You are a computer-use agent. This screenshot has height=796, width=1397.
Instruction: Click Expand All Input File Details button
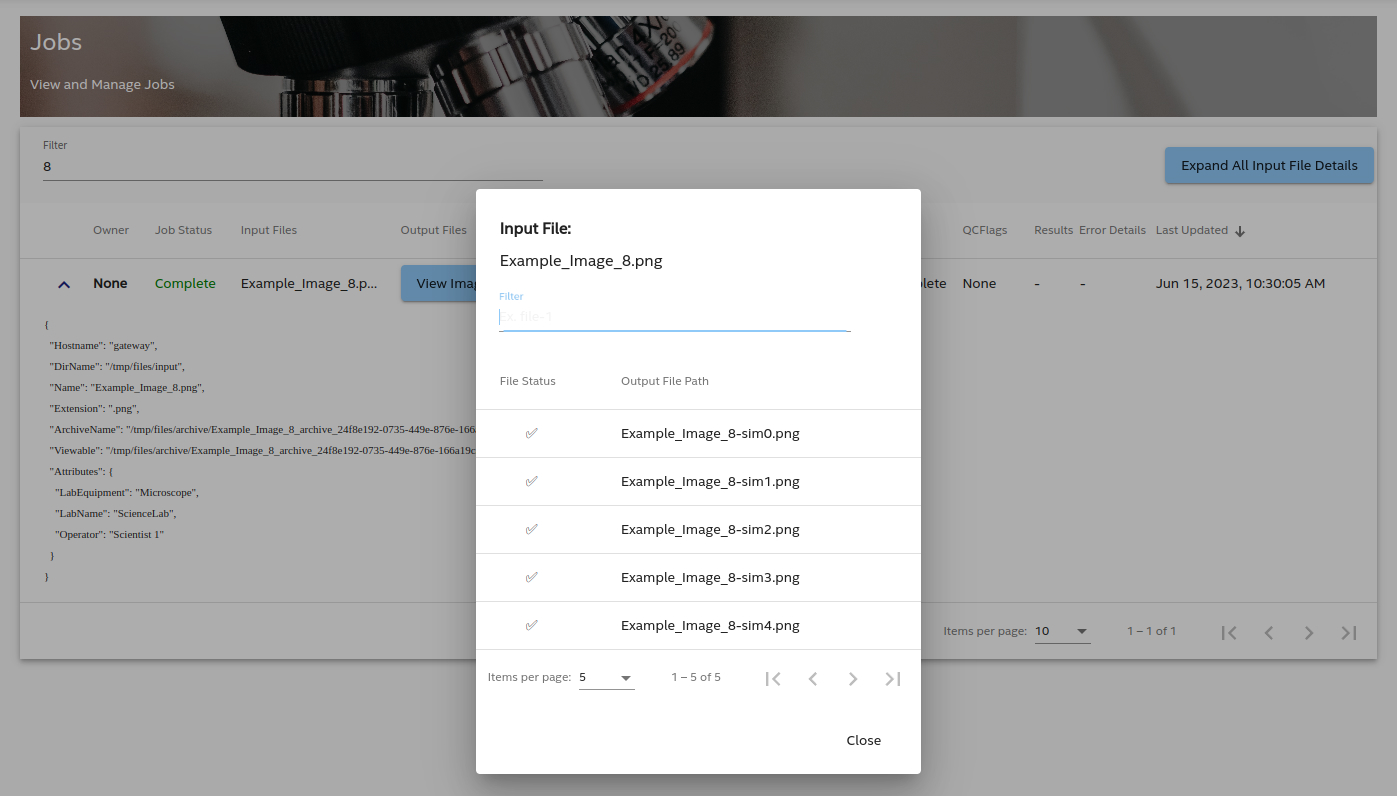[x=1269, y=166]
